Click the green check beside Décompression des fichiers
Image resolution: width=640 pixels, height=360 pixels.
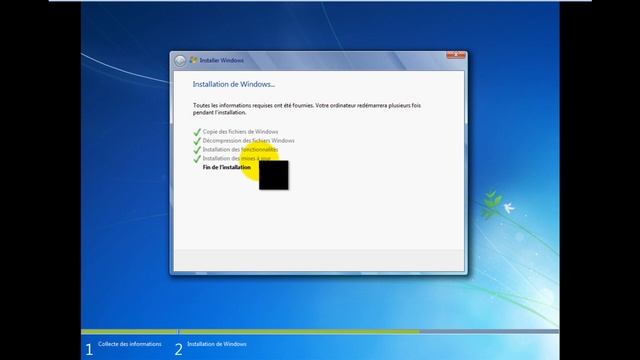click(197, 141)
